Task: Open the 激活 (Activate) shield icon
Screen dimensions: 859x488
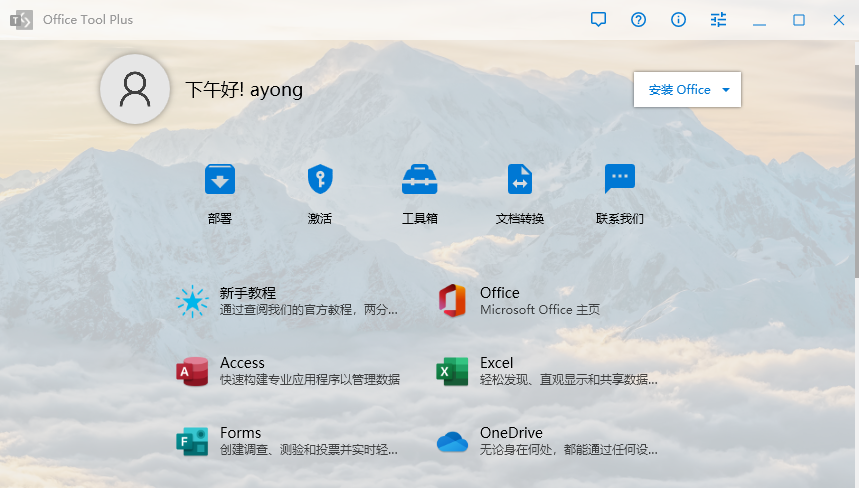Action: pyautogui.click(x=320, y=179)
